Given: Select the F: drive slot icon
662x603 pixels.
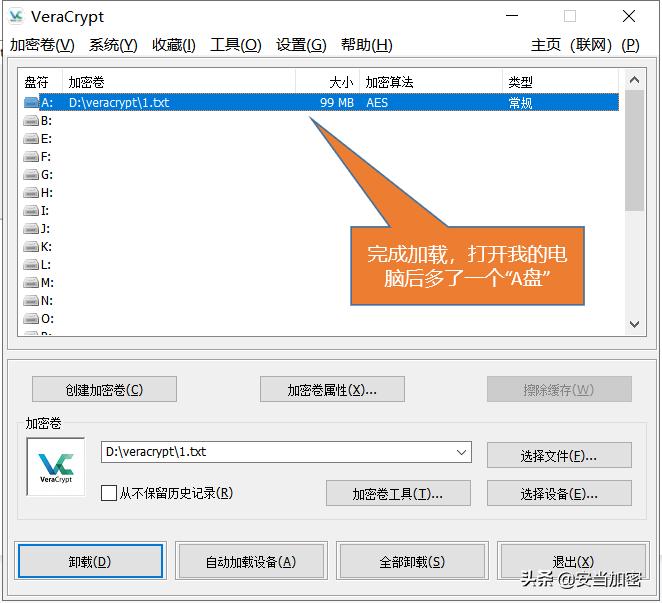Looking at the screenshot, I should coord(31,157).
